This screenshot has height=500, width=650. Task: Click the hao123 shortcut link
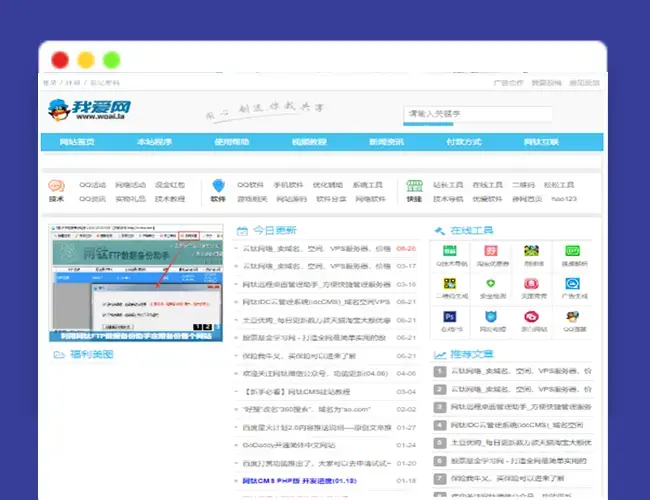click(x=564, y=199)
